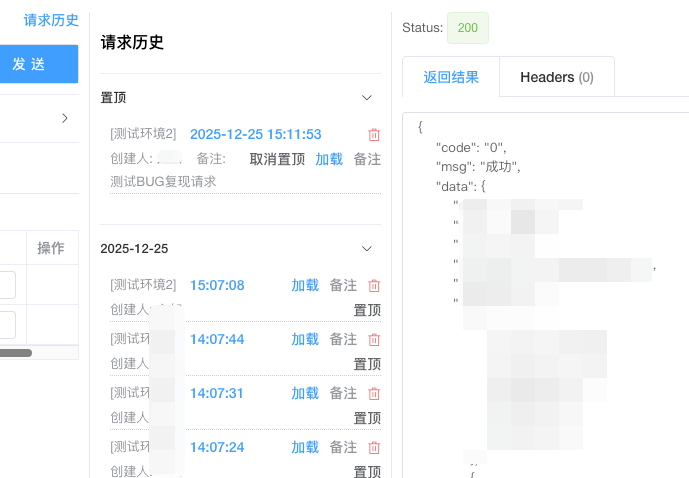Click trash icon for 15:07:08 request

[x=374, y=285]
